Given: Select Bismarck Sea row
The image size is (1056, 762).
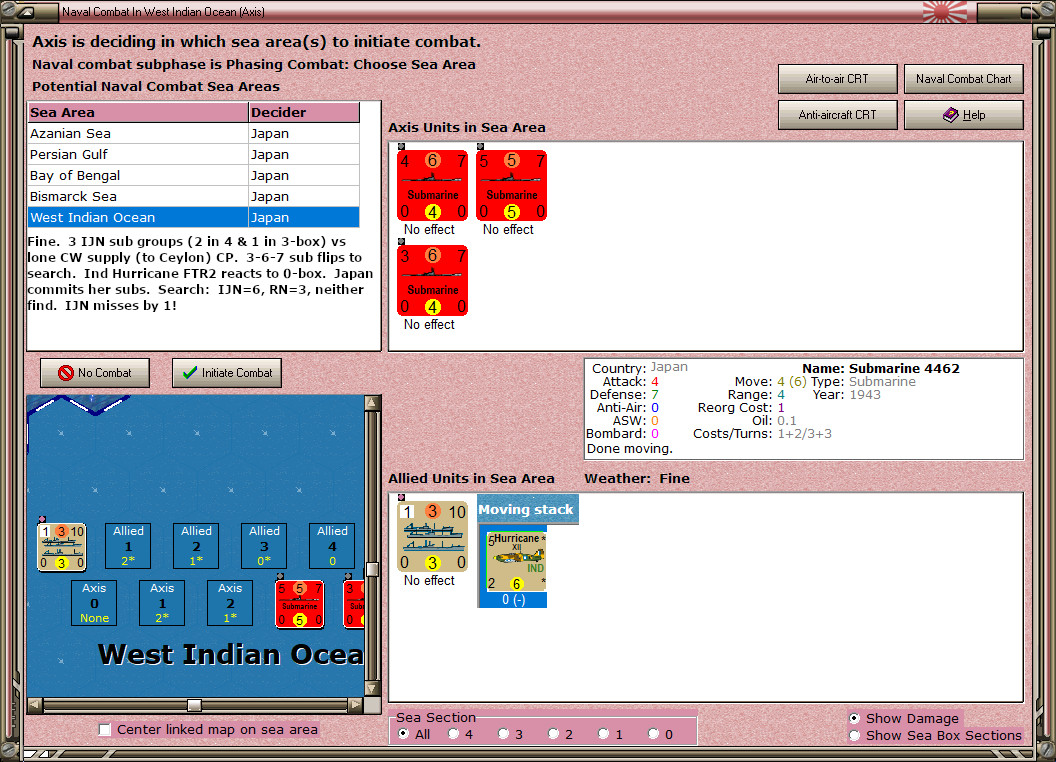Looking at the screenshot, I should [193, 196].
